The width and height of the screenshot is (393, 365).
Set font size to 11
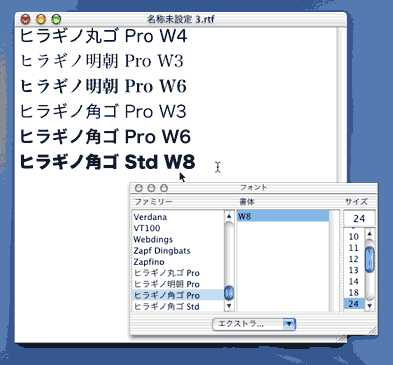pyautogui.click(x=354, y=248)
